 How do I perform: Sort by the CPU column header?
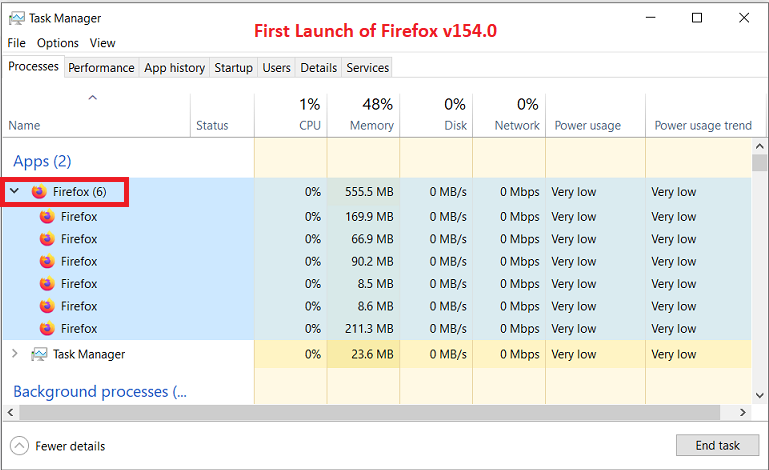point(291,115)
